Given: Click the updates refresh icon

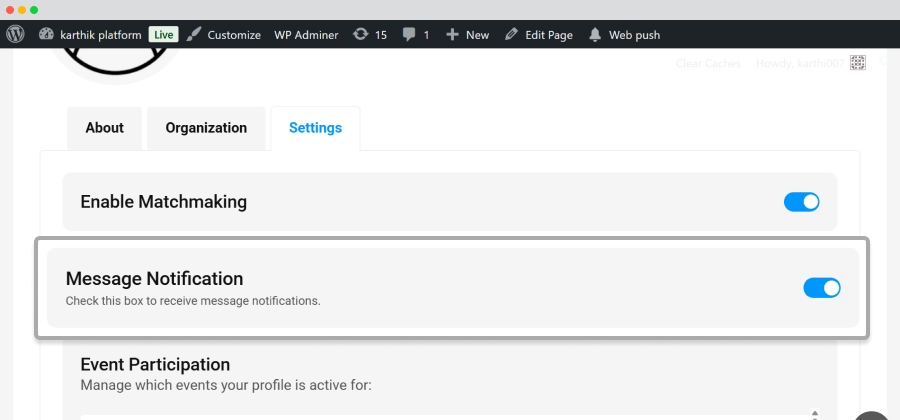Looking at the screenshot, I should (360, 34).
